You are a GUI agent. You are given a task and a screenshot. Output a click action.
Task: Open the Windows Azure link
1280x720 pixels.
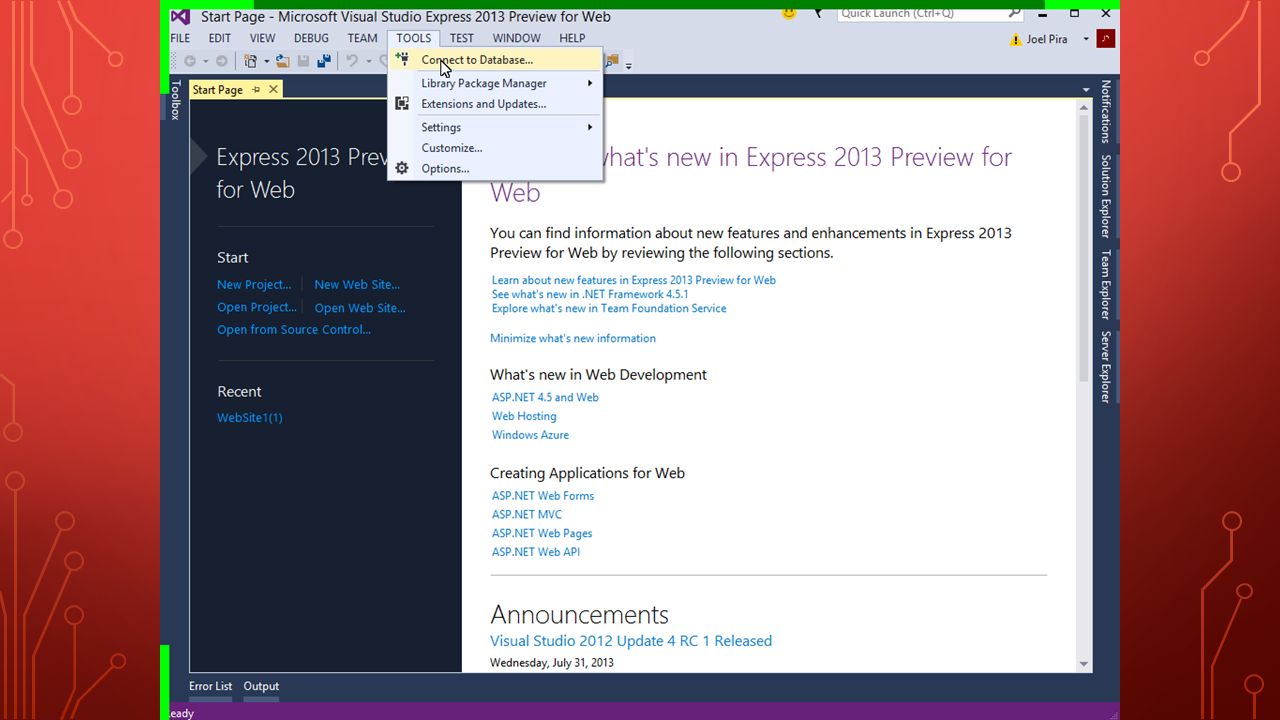(x=530, y=435)
